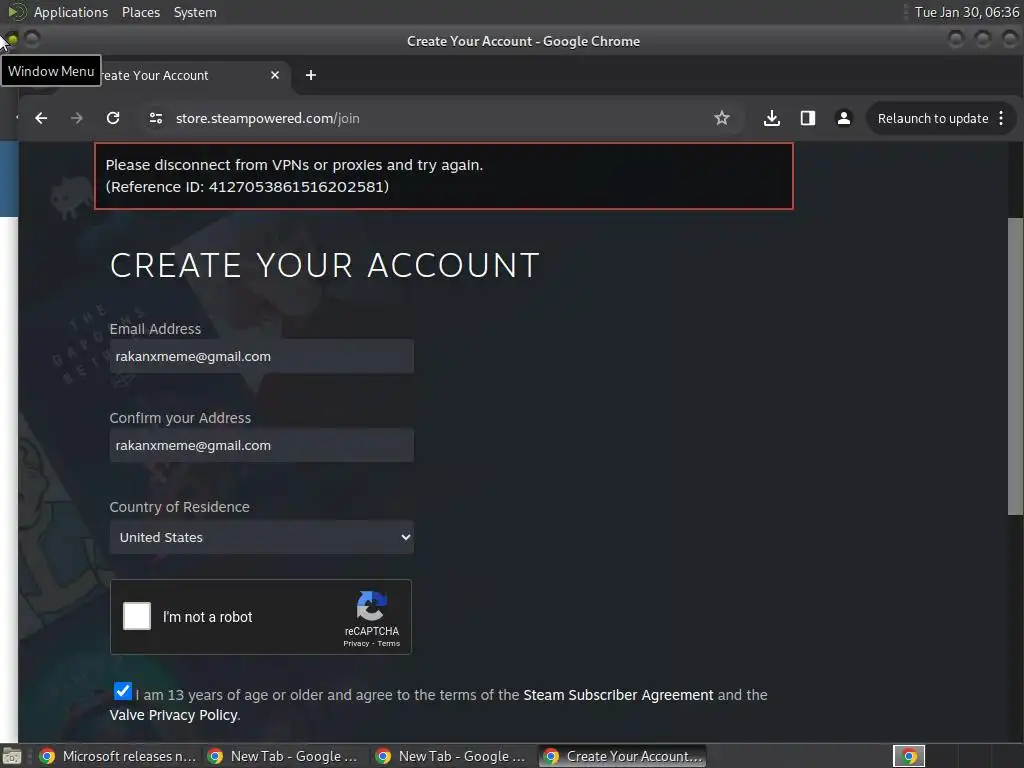Bookmark this page with the star icon
Screen dimensions: 1024x768
click(722, 118)
